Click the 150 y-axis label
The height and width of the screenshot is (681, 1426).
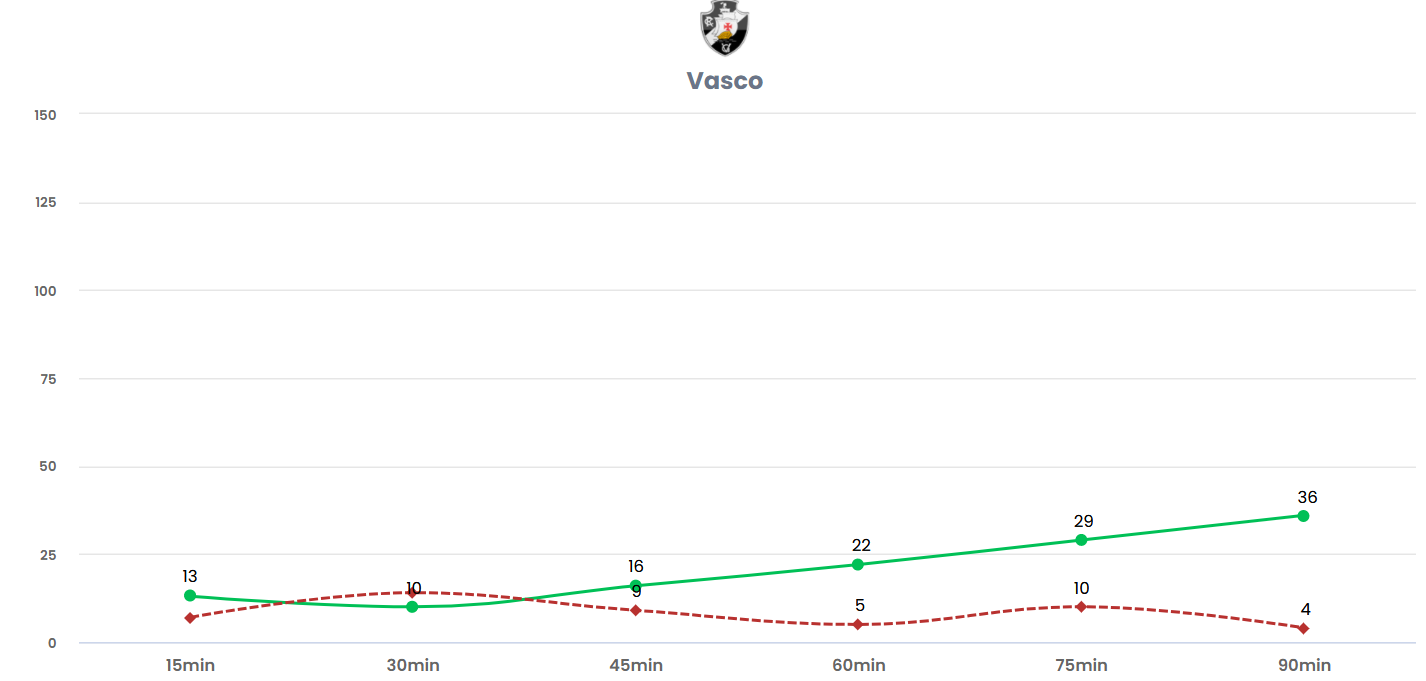[x=45, y=115]
